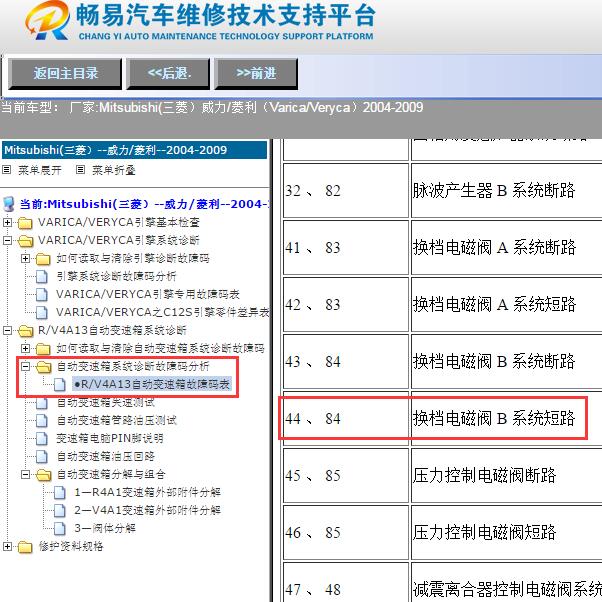The width and height of the screenshot is (602, 602).
Task: Click page icon of R/V4A13自动变速箱故障码表
Action: [x=60, y=384]
